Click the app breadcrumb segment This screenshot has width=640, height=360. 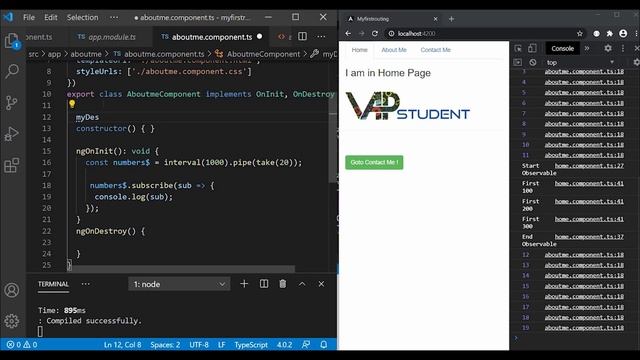coord(54,54)
